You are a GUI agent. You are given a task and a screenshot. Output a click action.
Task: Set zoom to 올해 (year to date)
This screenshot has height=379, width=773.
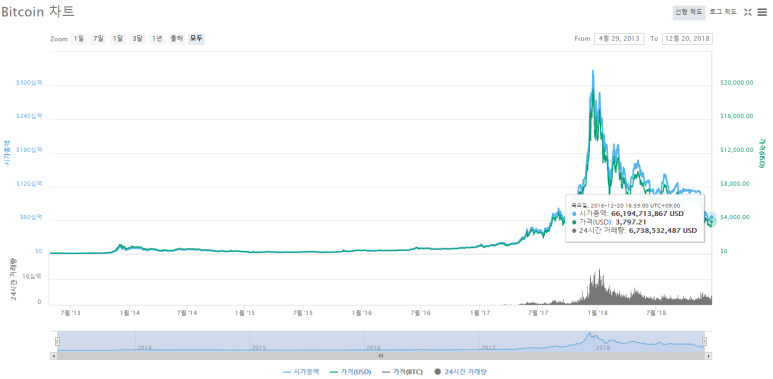[176, 38]
